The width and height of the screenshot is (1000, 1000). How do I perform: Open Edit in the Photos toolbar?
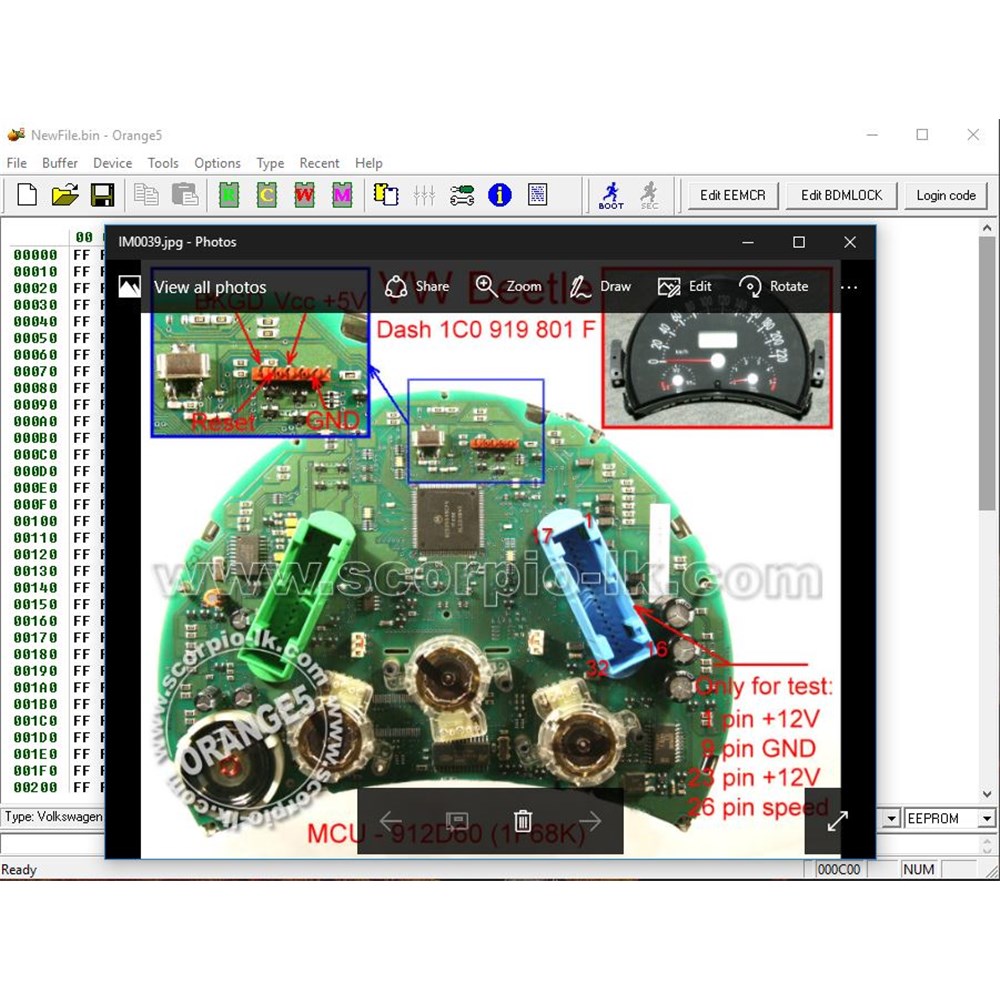click(x=684, y=286)
